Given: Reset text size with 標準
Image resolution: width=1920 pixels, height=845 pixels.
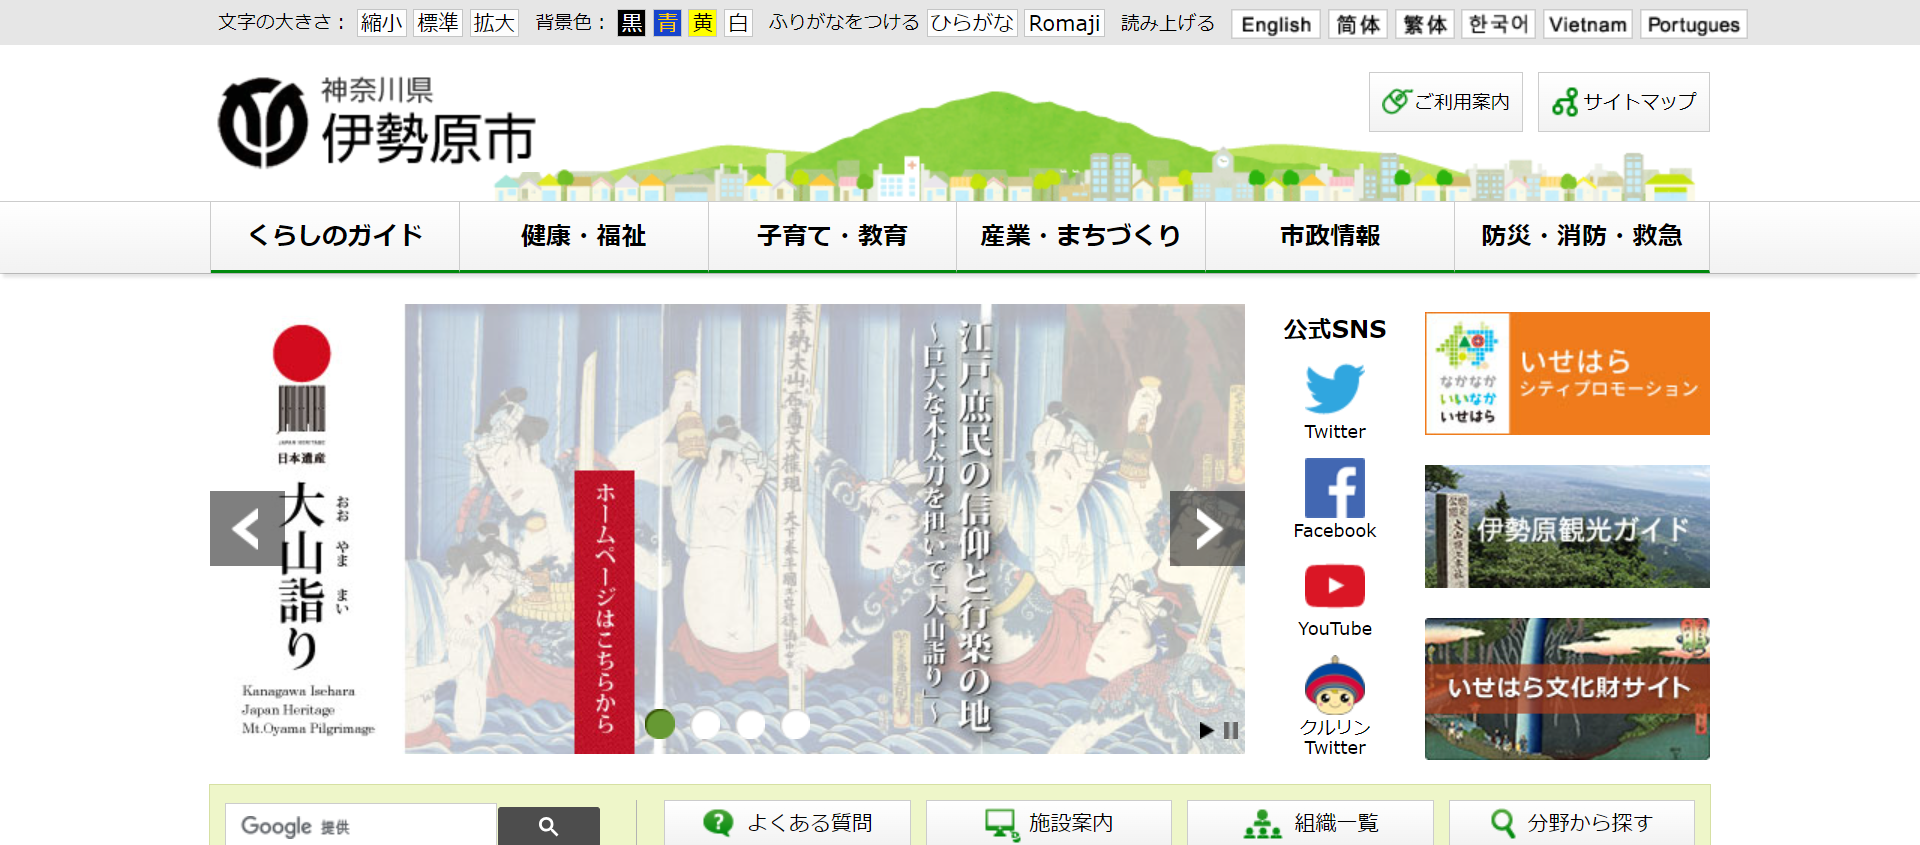Looking at the screenshot, I should (x=438, y=23).
